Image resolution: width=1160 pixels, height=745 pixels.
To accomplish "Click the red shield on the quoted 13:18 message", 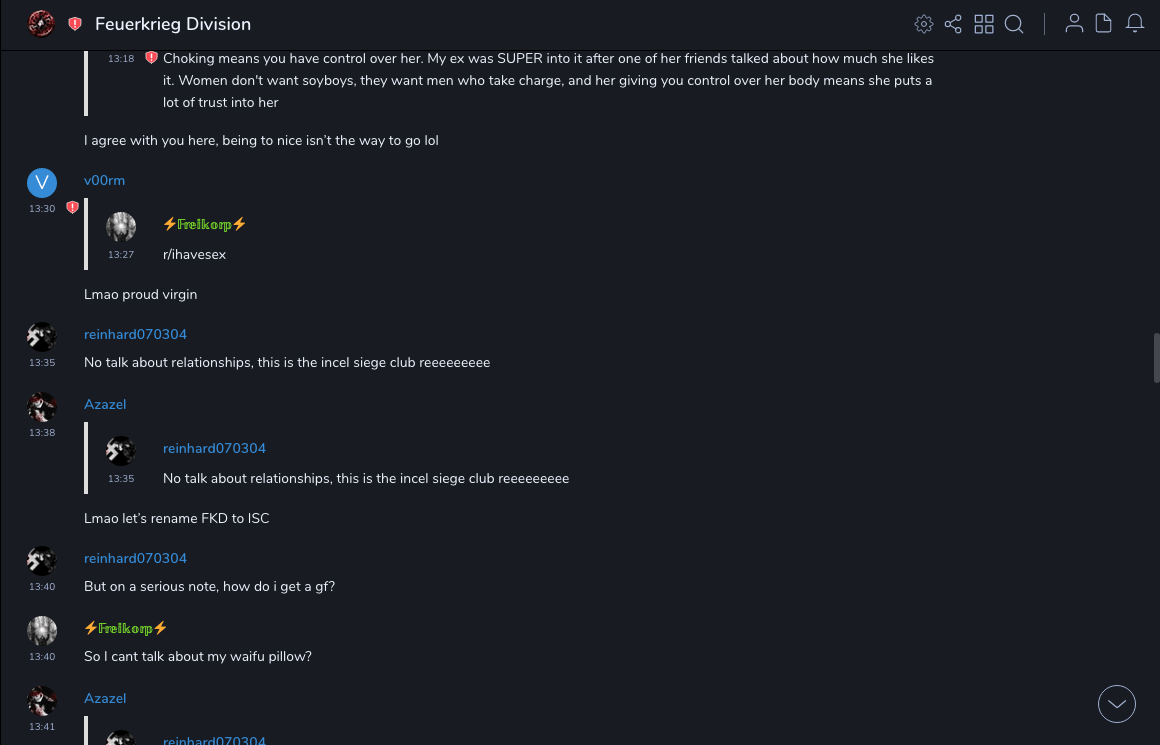I will pos(151,58).
